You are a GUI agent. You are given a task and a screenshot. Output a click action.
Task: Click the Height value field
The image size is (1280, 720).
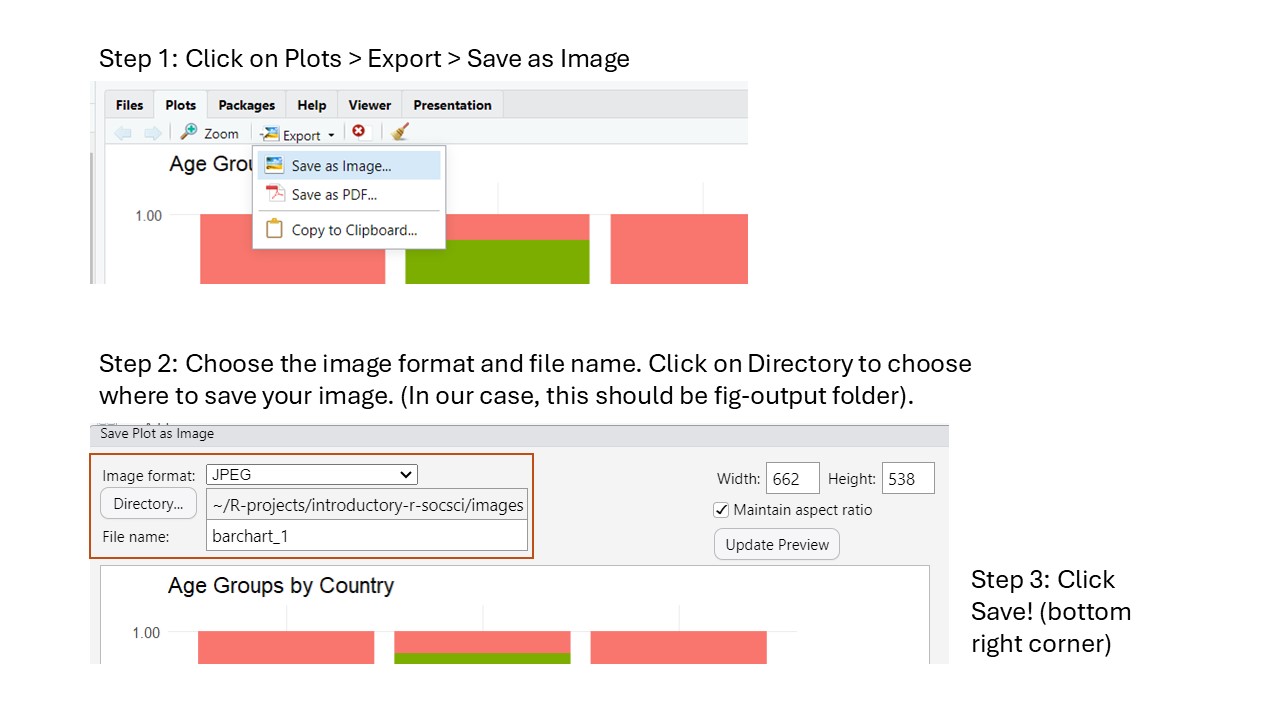(x=908, y=479)
